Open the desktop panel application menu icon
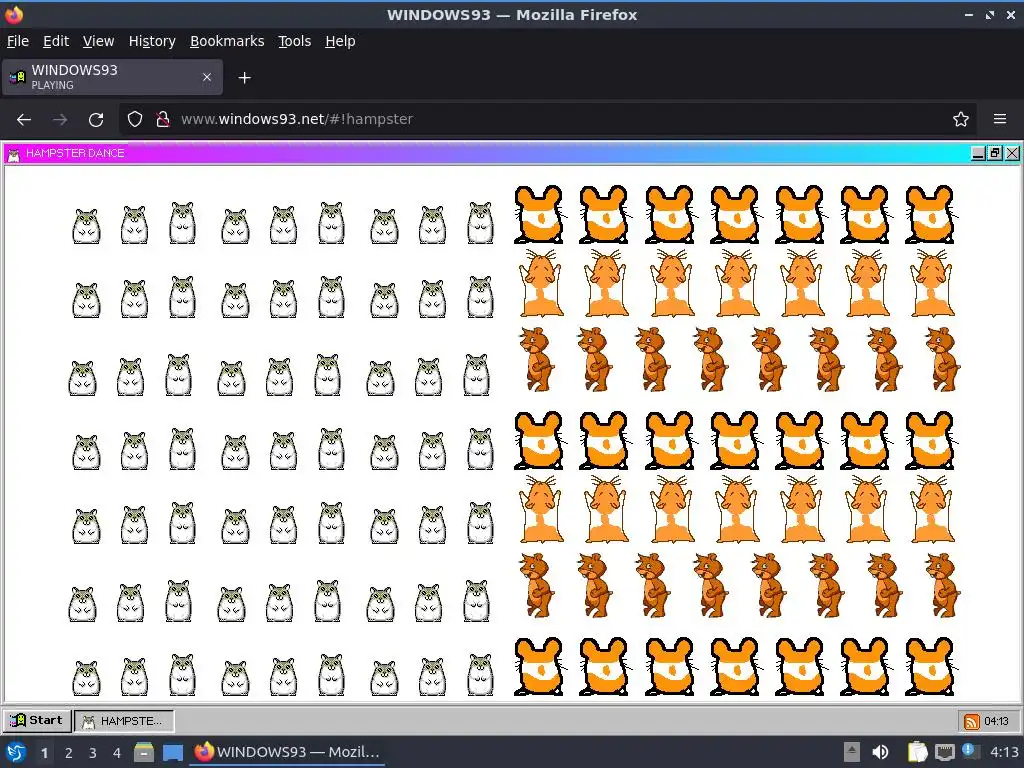 click(14, 752)
